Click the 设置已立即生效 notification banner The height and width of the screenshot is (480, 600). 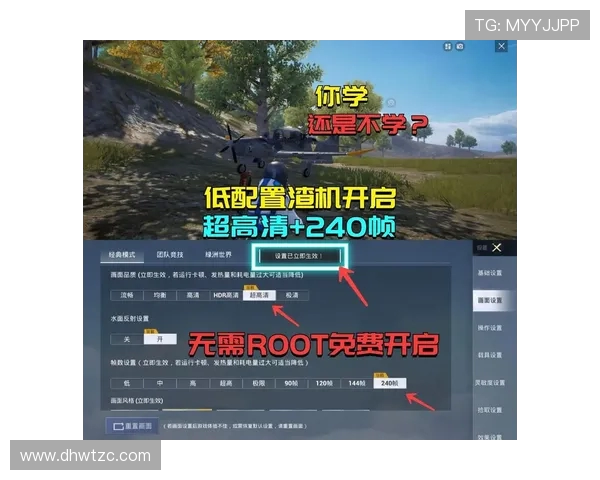299,256
